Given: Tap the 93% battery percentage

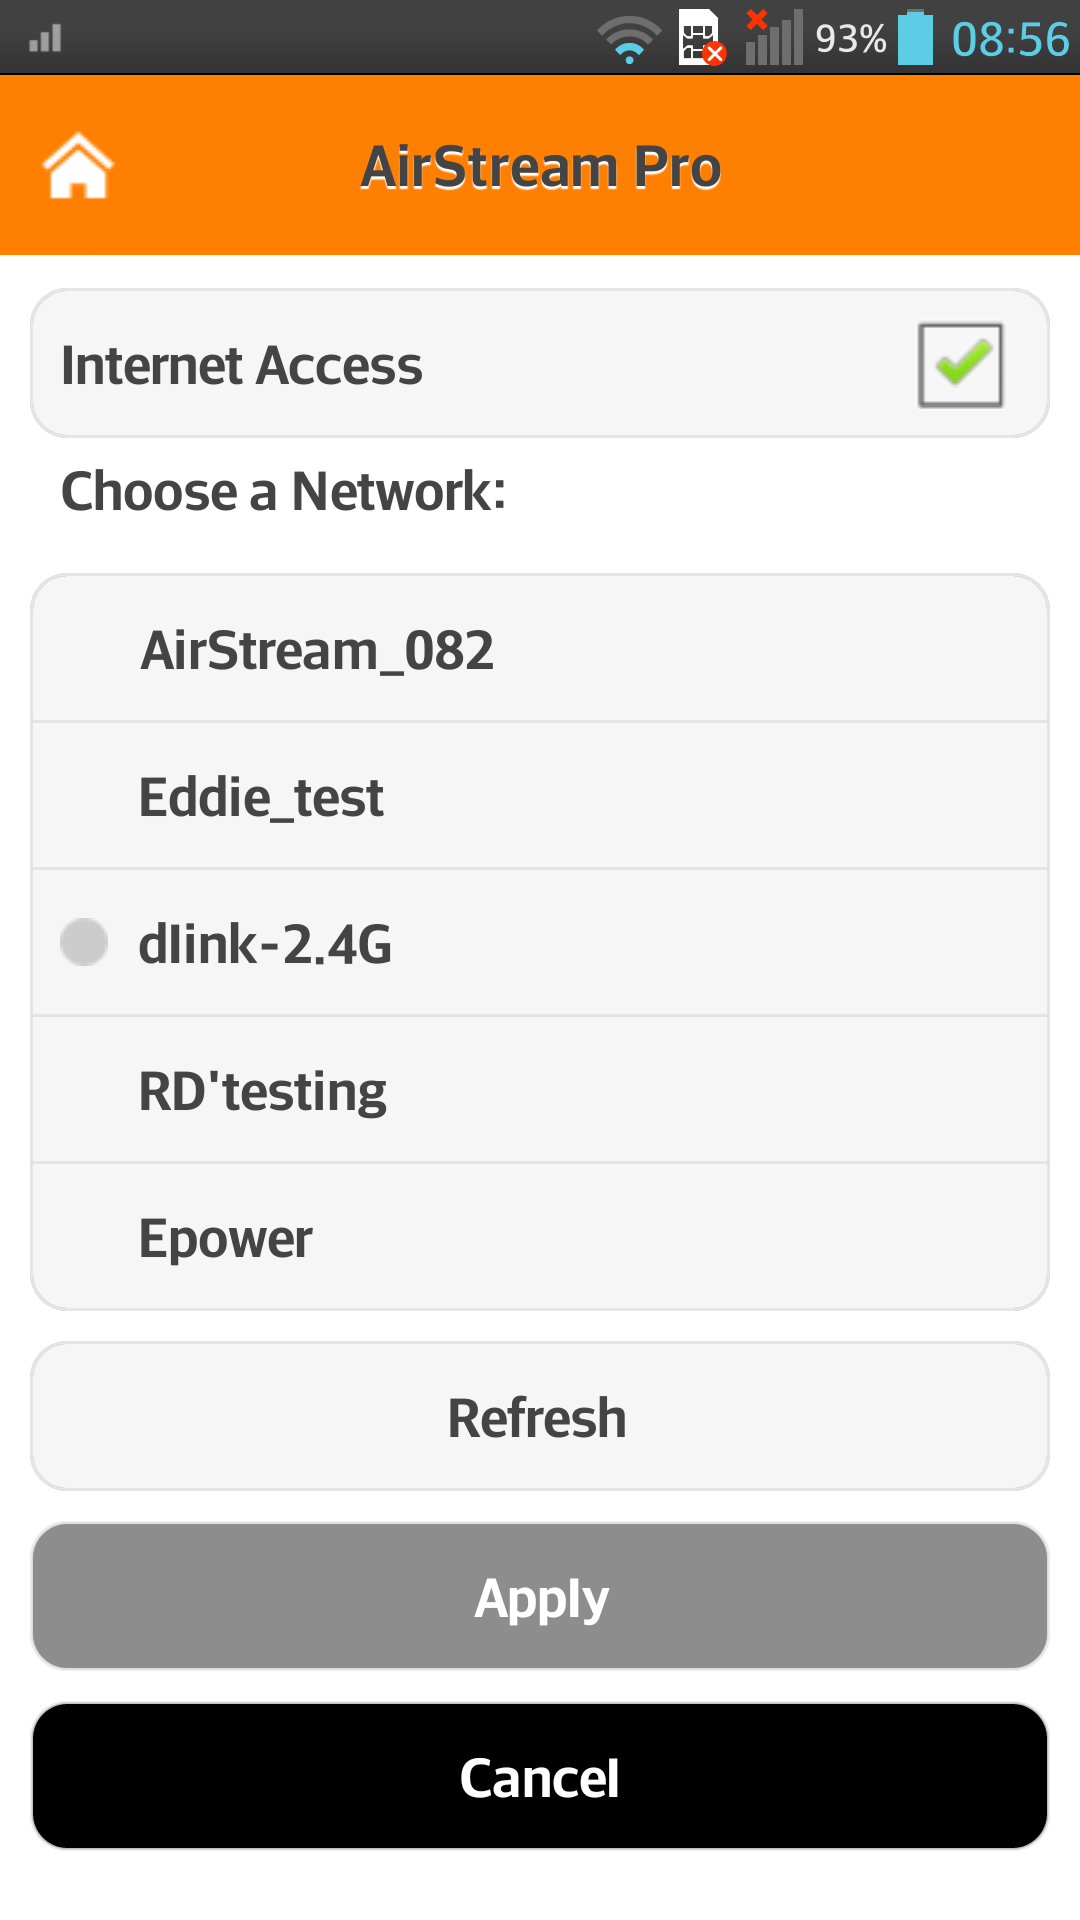Looking at the screenshot, I should click(850, 40).
